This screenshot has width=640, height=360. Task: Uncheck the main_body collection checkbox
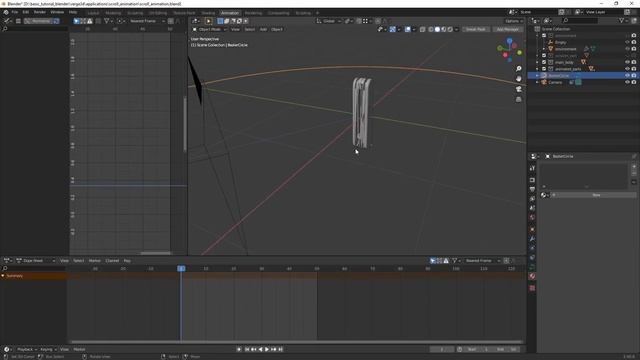tap(544, 62)
